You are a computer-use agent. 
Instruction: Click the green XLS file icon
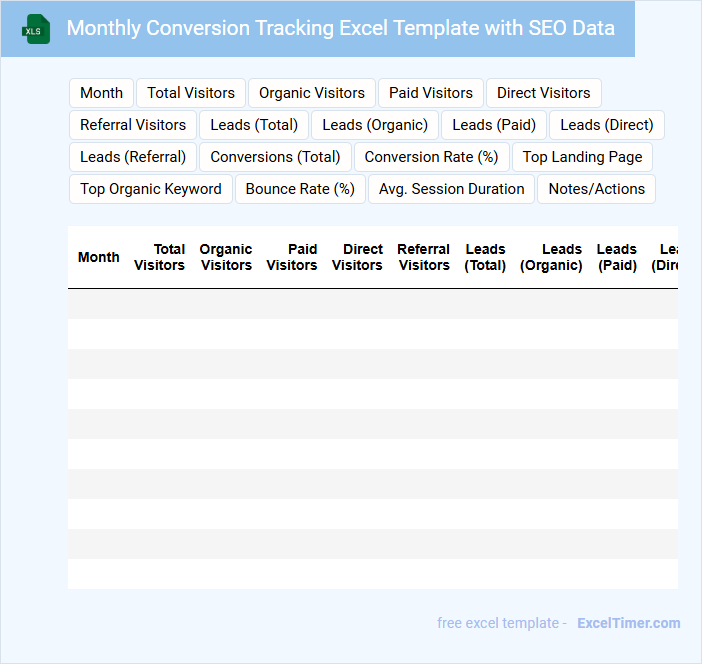tap(36, 29)
